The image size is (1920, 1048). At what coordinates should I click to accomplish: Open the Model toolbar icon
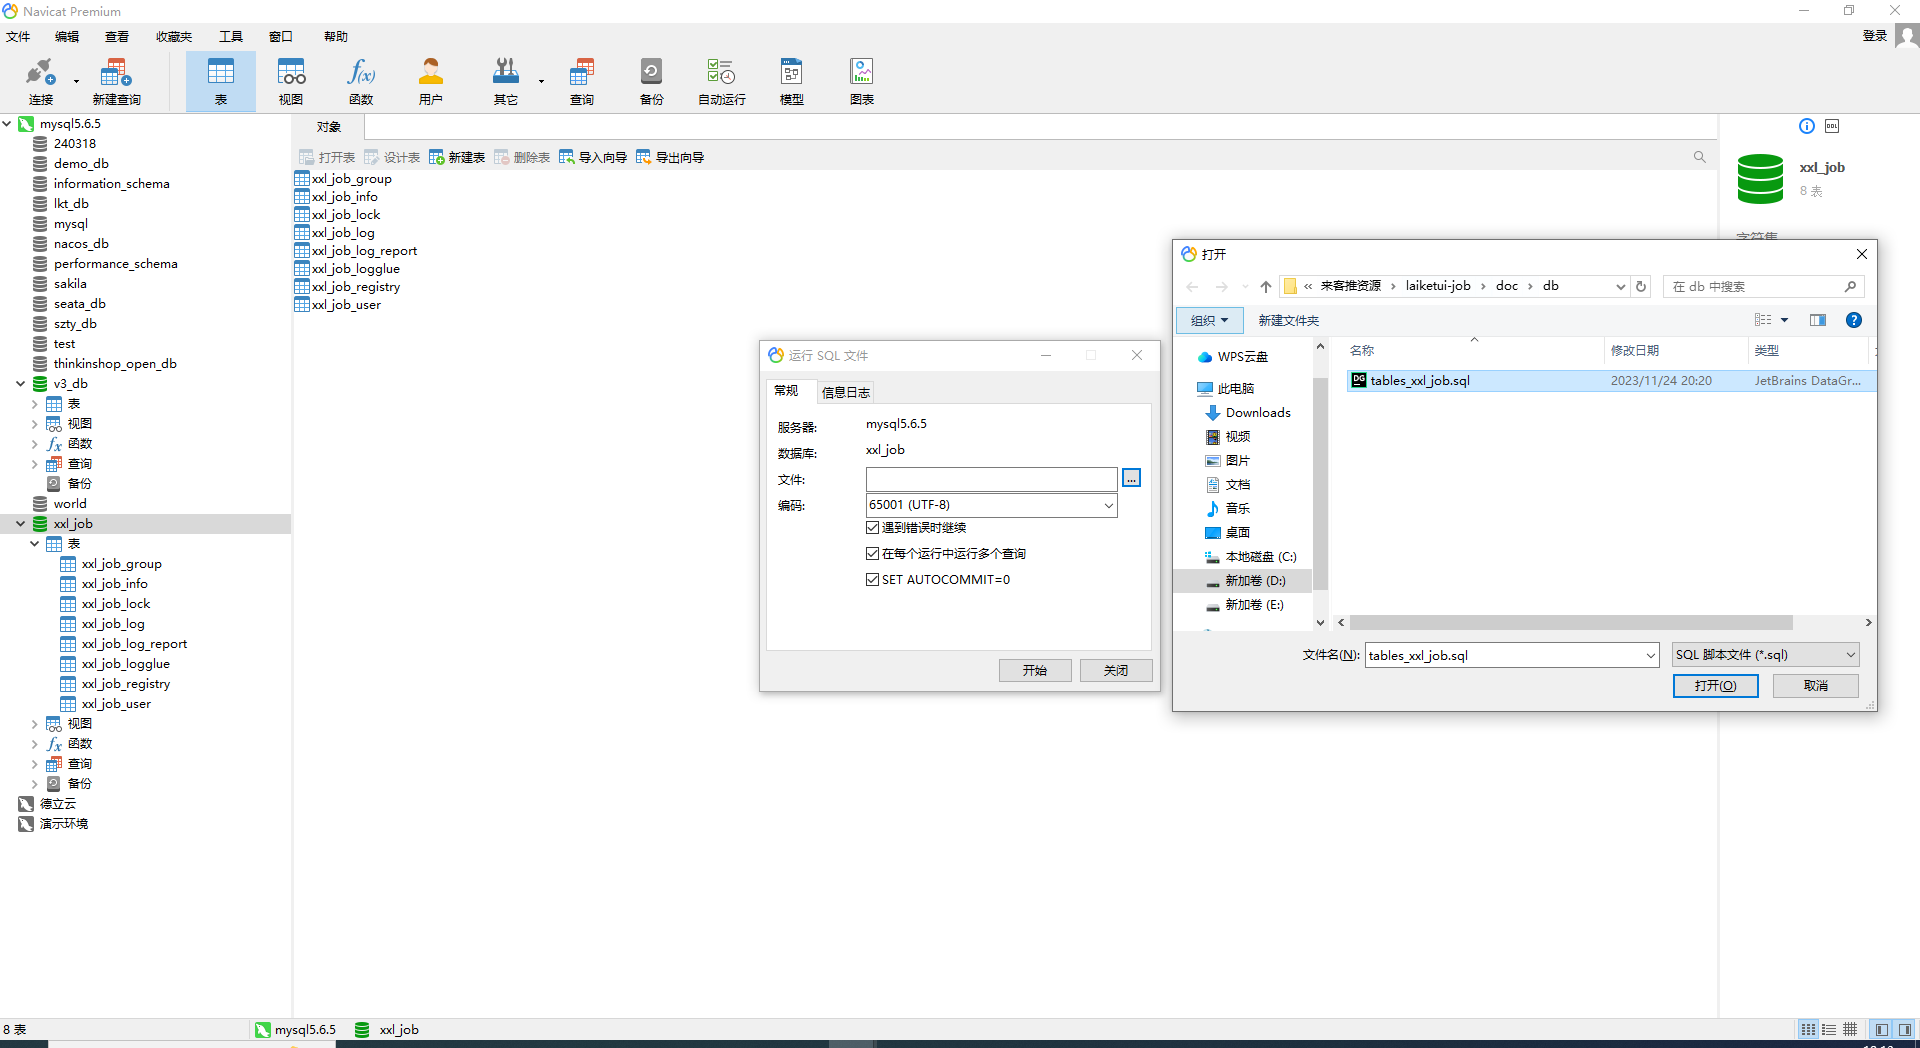(792, 81)
